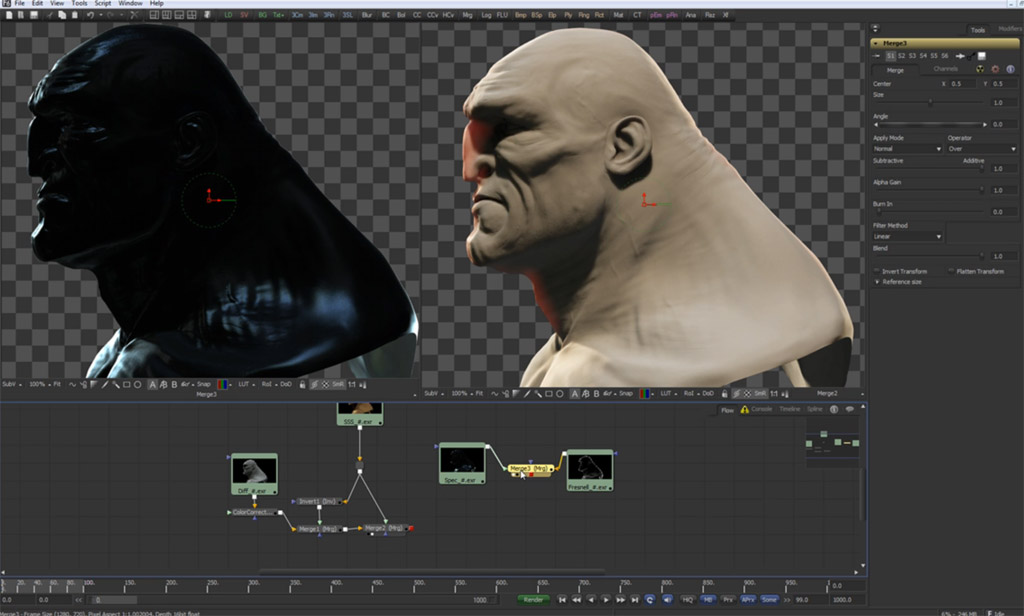Click the info icon next to Spline tab
The height and width of the screenshot is (616, 1024).
(834, 410)
